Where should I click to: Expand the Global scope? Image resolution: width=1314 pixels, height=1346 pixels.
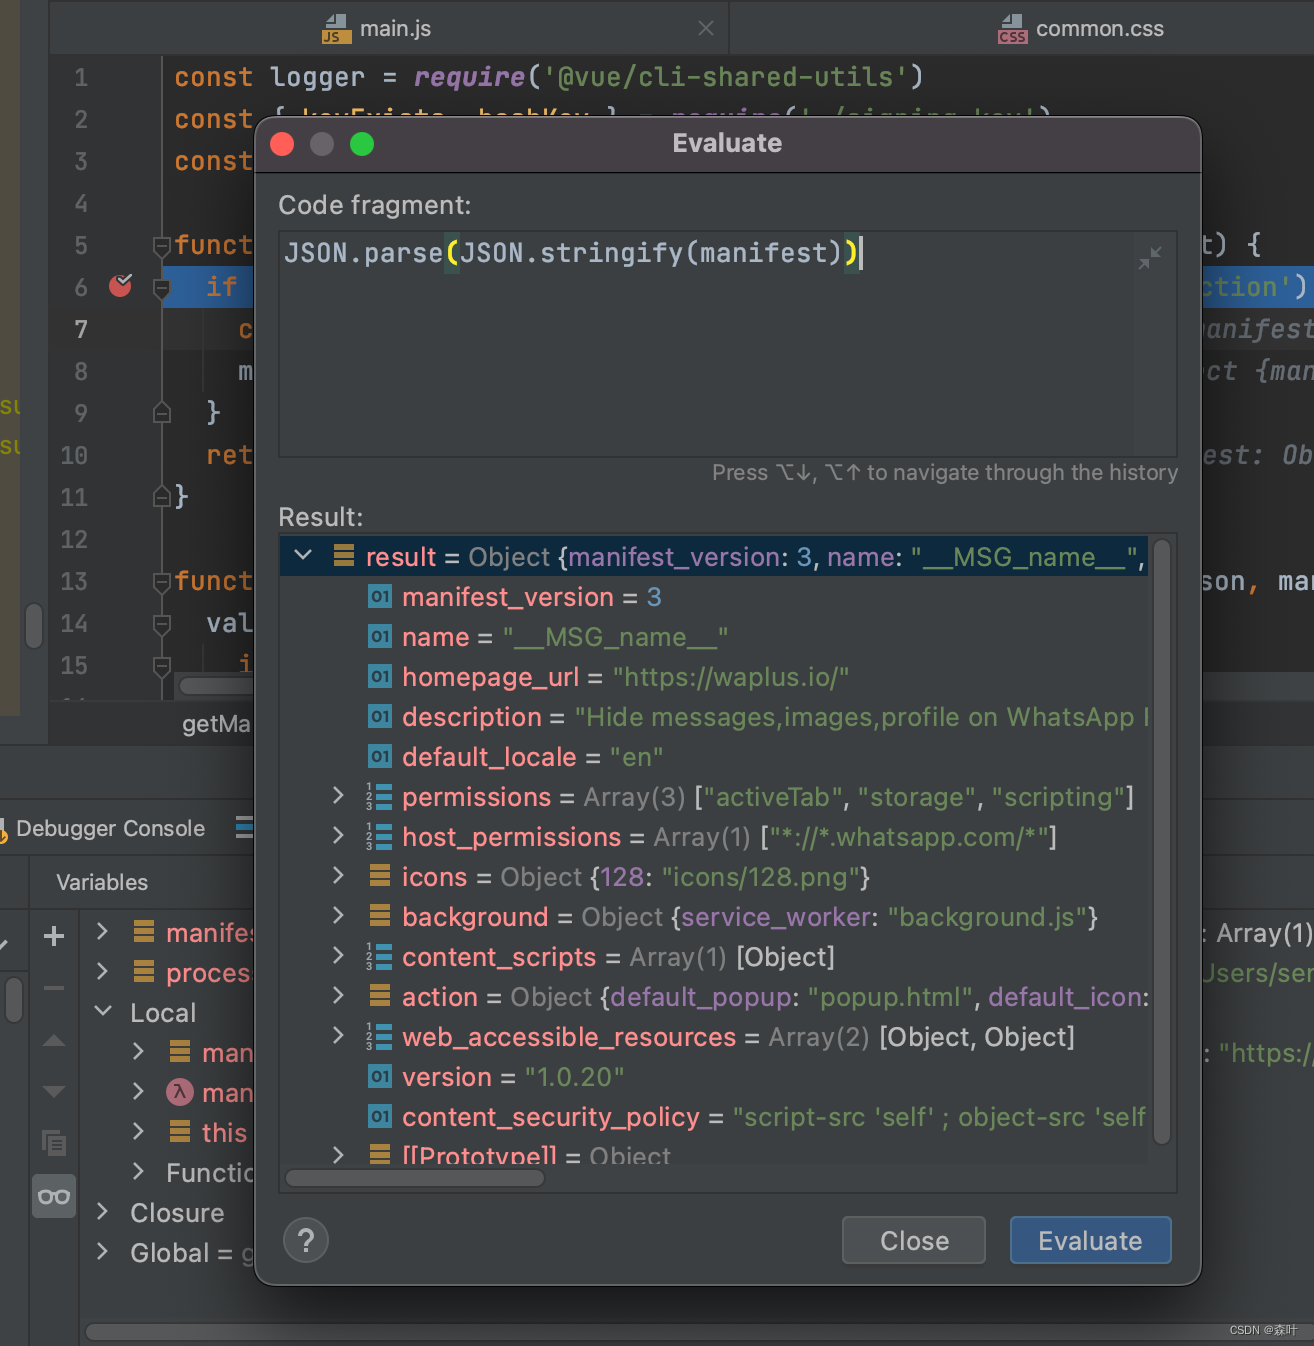102,1252
